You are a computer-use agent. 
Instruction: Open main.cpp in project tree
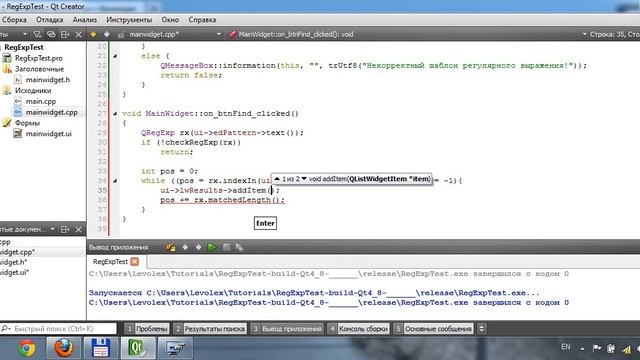[41, 101]
